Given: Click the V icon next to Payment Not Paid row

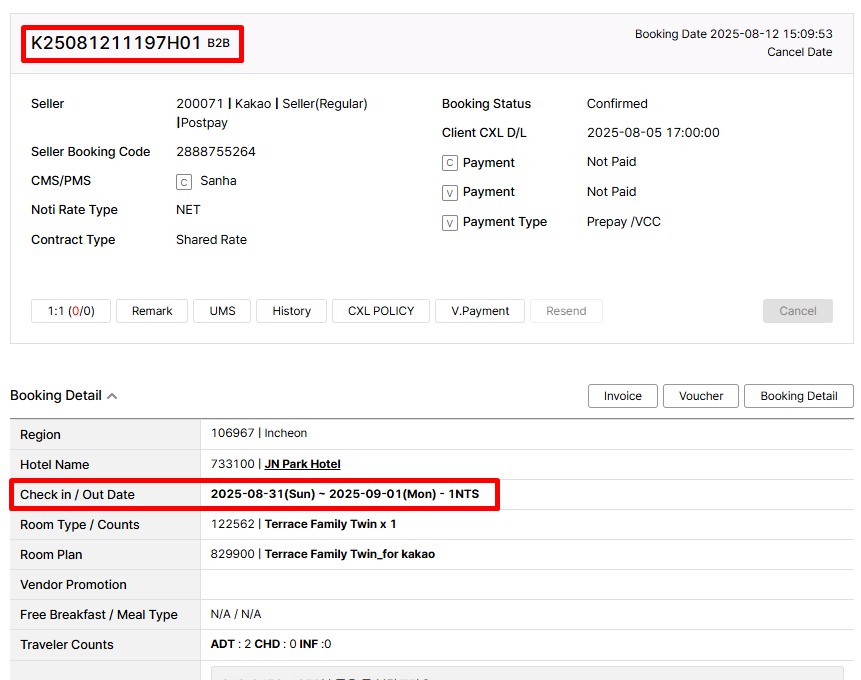Looking at the screenshot, I should click(x=450, y=192).
